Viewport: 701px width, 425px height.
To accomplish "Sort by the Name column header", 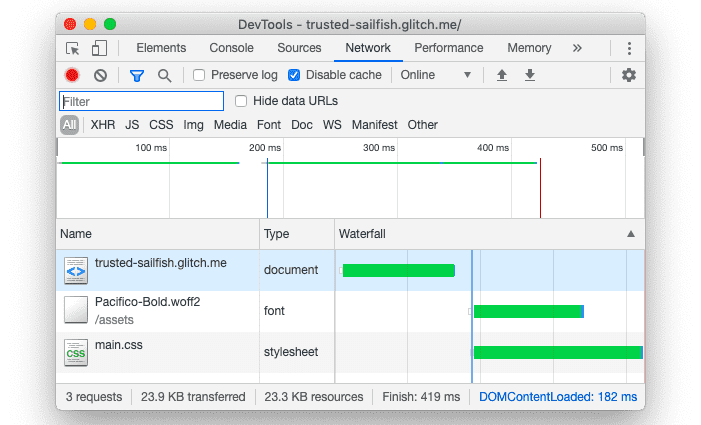I will pyautogui.click(x=158, y=234).
